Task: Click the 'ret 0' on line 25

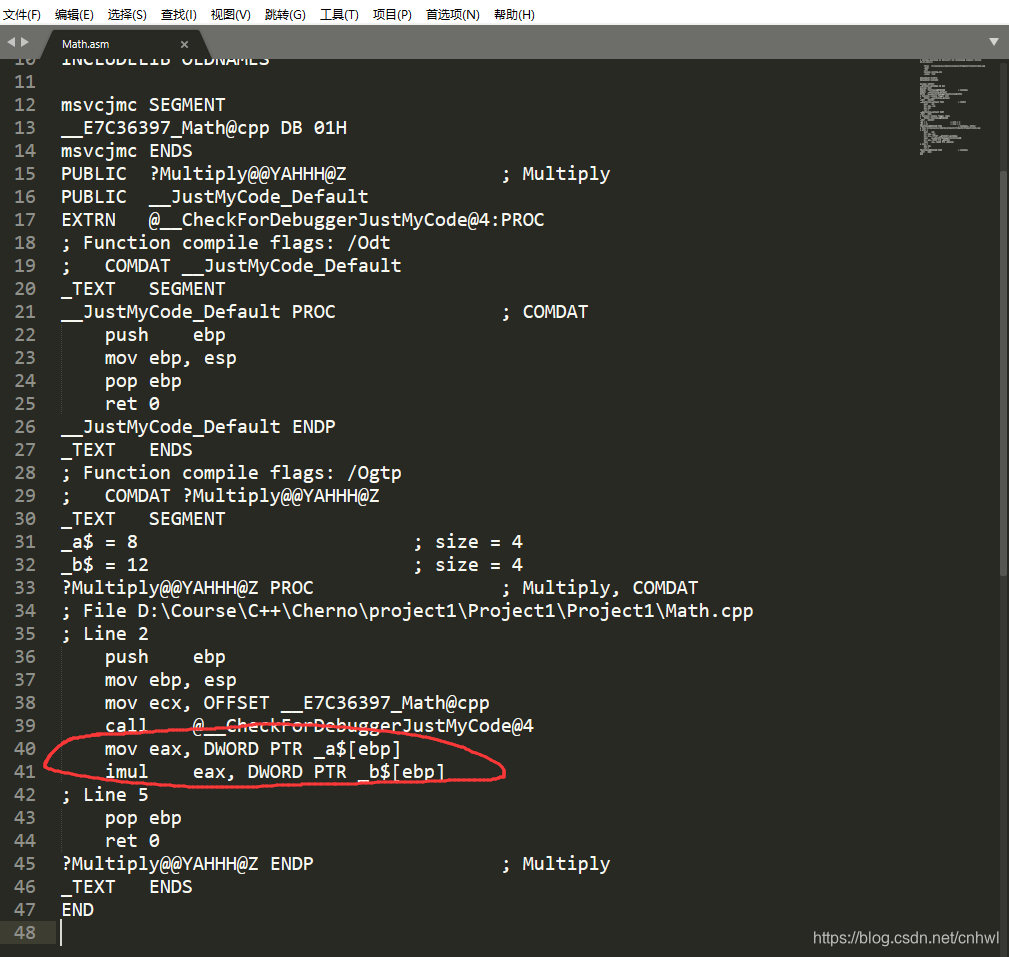Action: click(133, 404)
